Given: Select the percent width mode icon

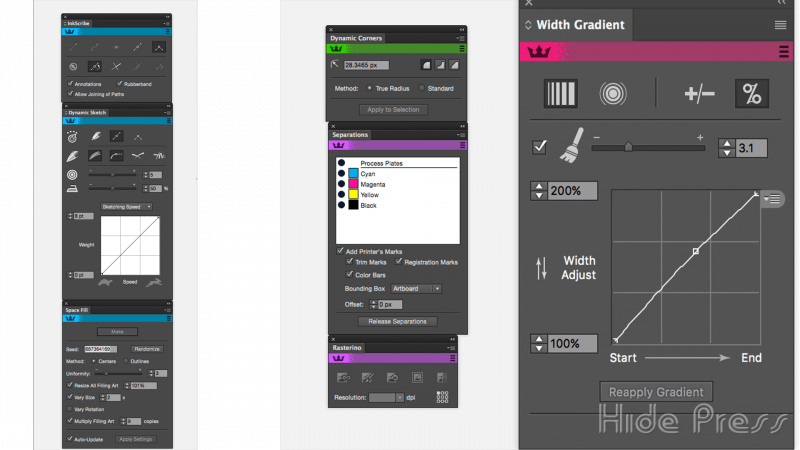Looking at the screenshot, I should point(752,94).
